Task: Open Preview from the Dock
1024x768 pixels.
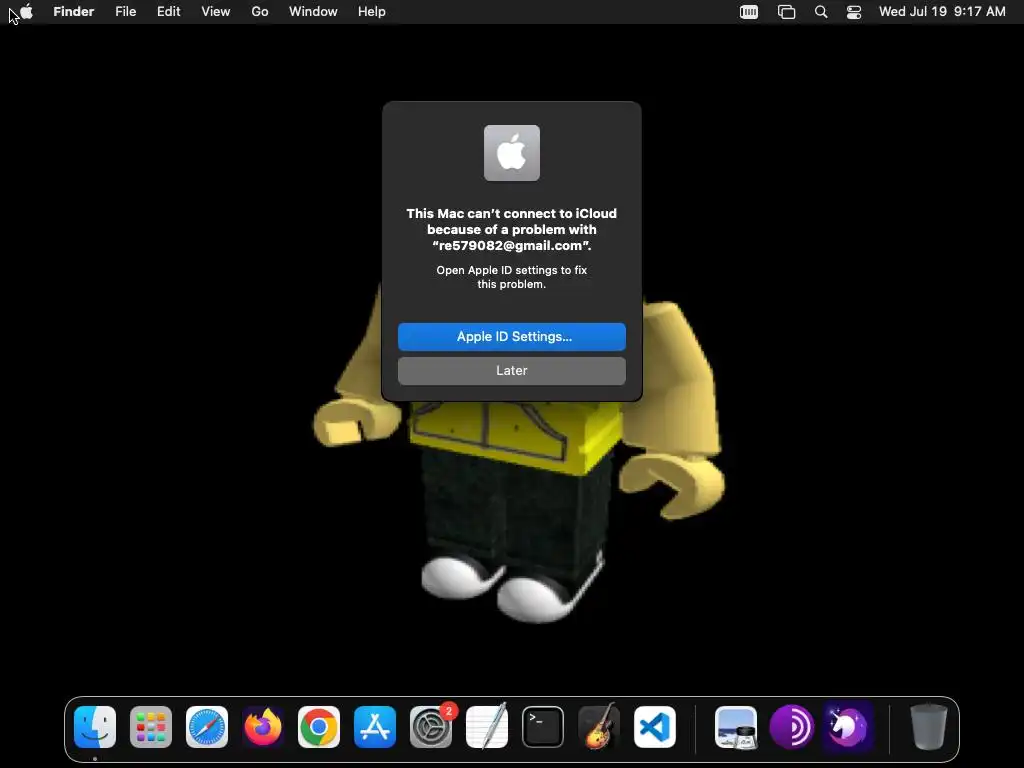Action: 736,727
